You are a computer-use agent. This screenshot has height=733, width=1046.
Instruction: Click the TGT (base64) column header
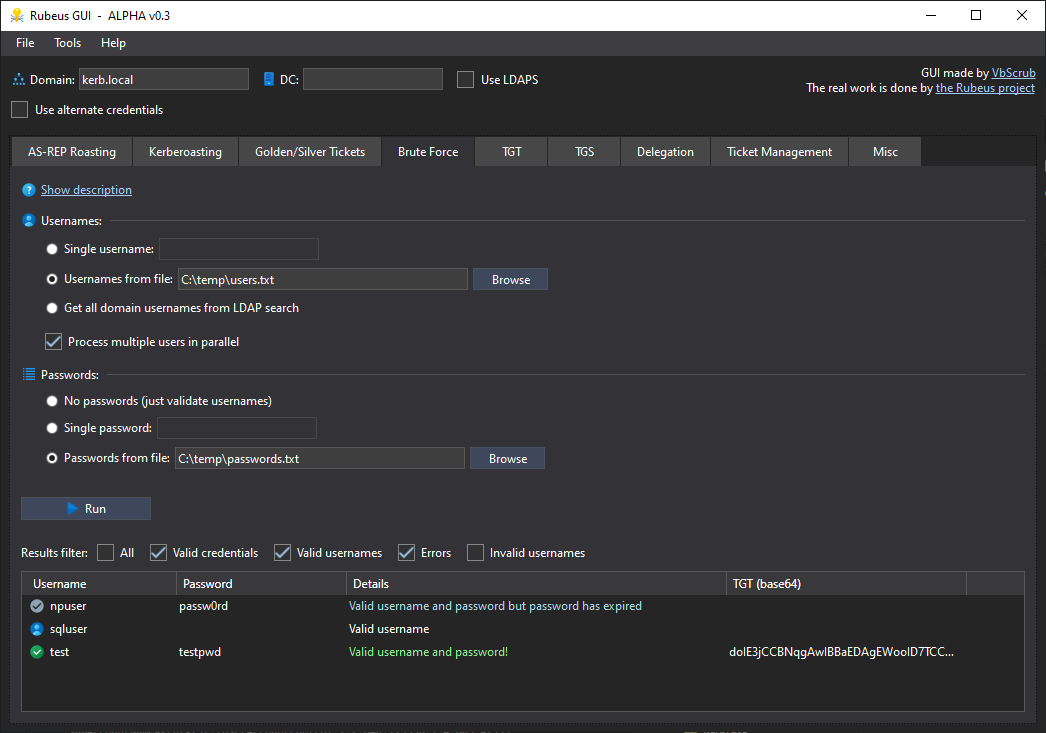[847, 584]
